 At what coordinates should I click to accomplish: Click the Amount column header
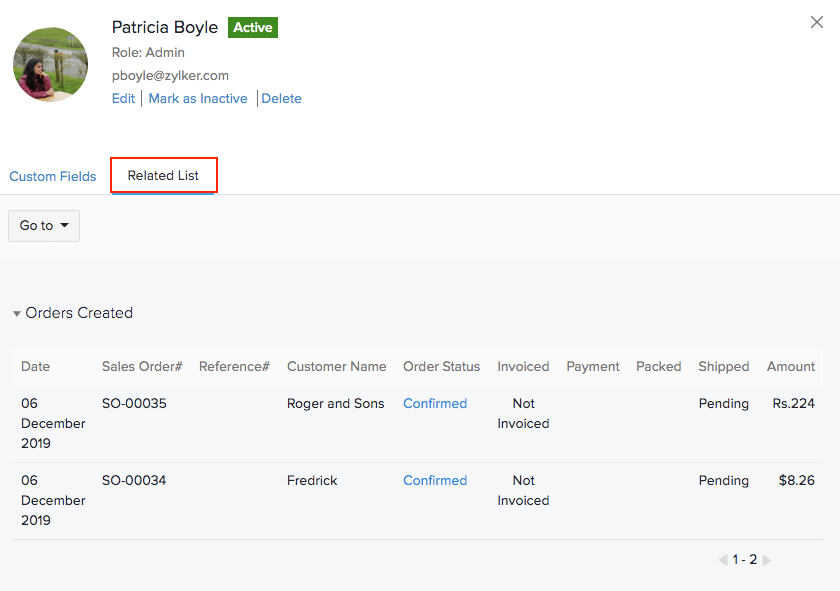pos(791,367)
